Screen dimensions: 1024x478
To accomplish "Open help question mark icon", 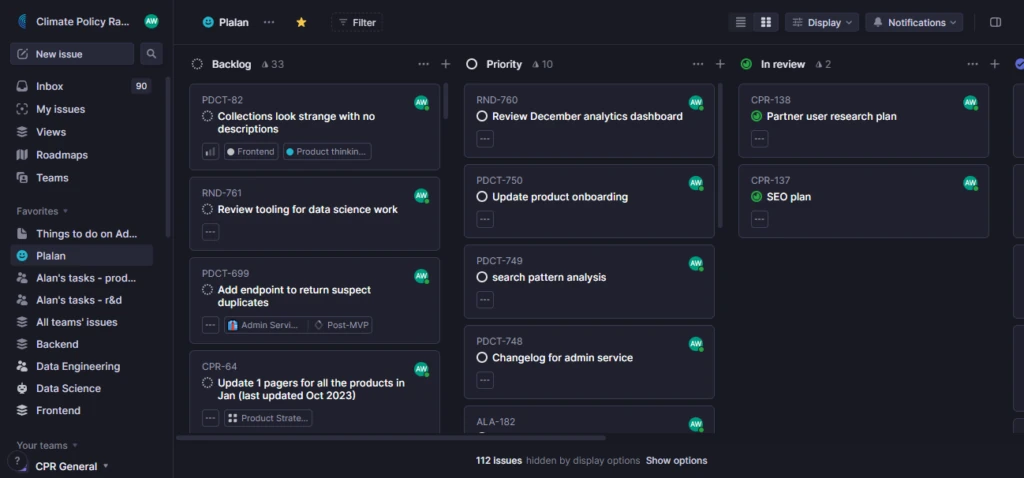I will 17,461.
